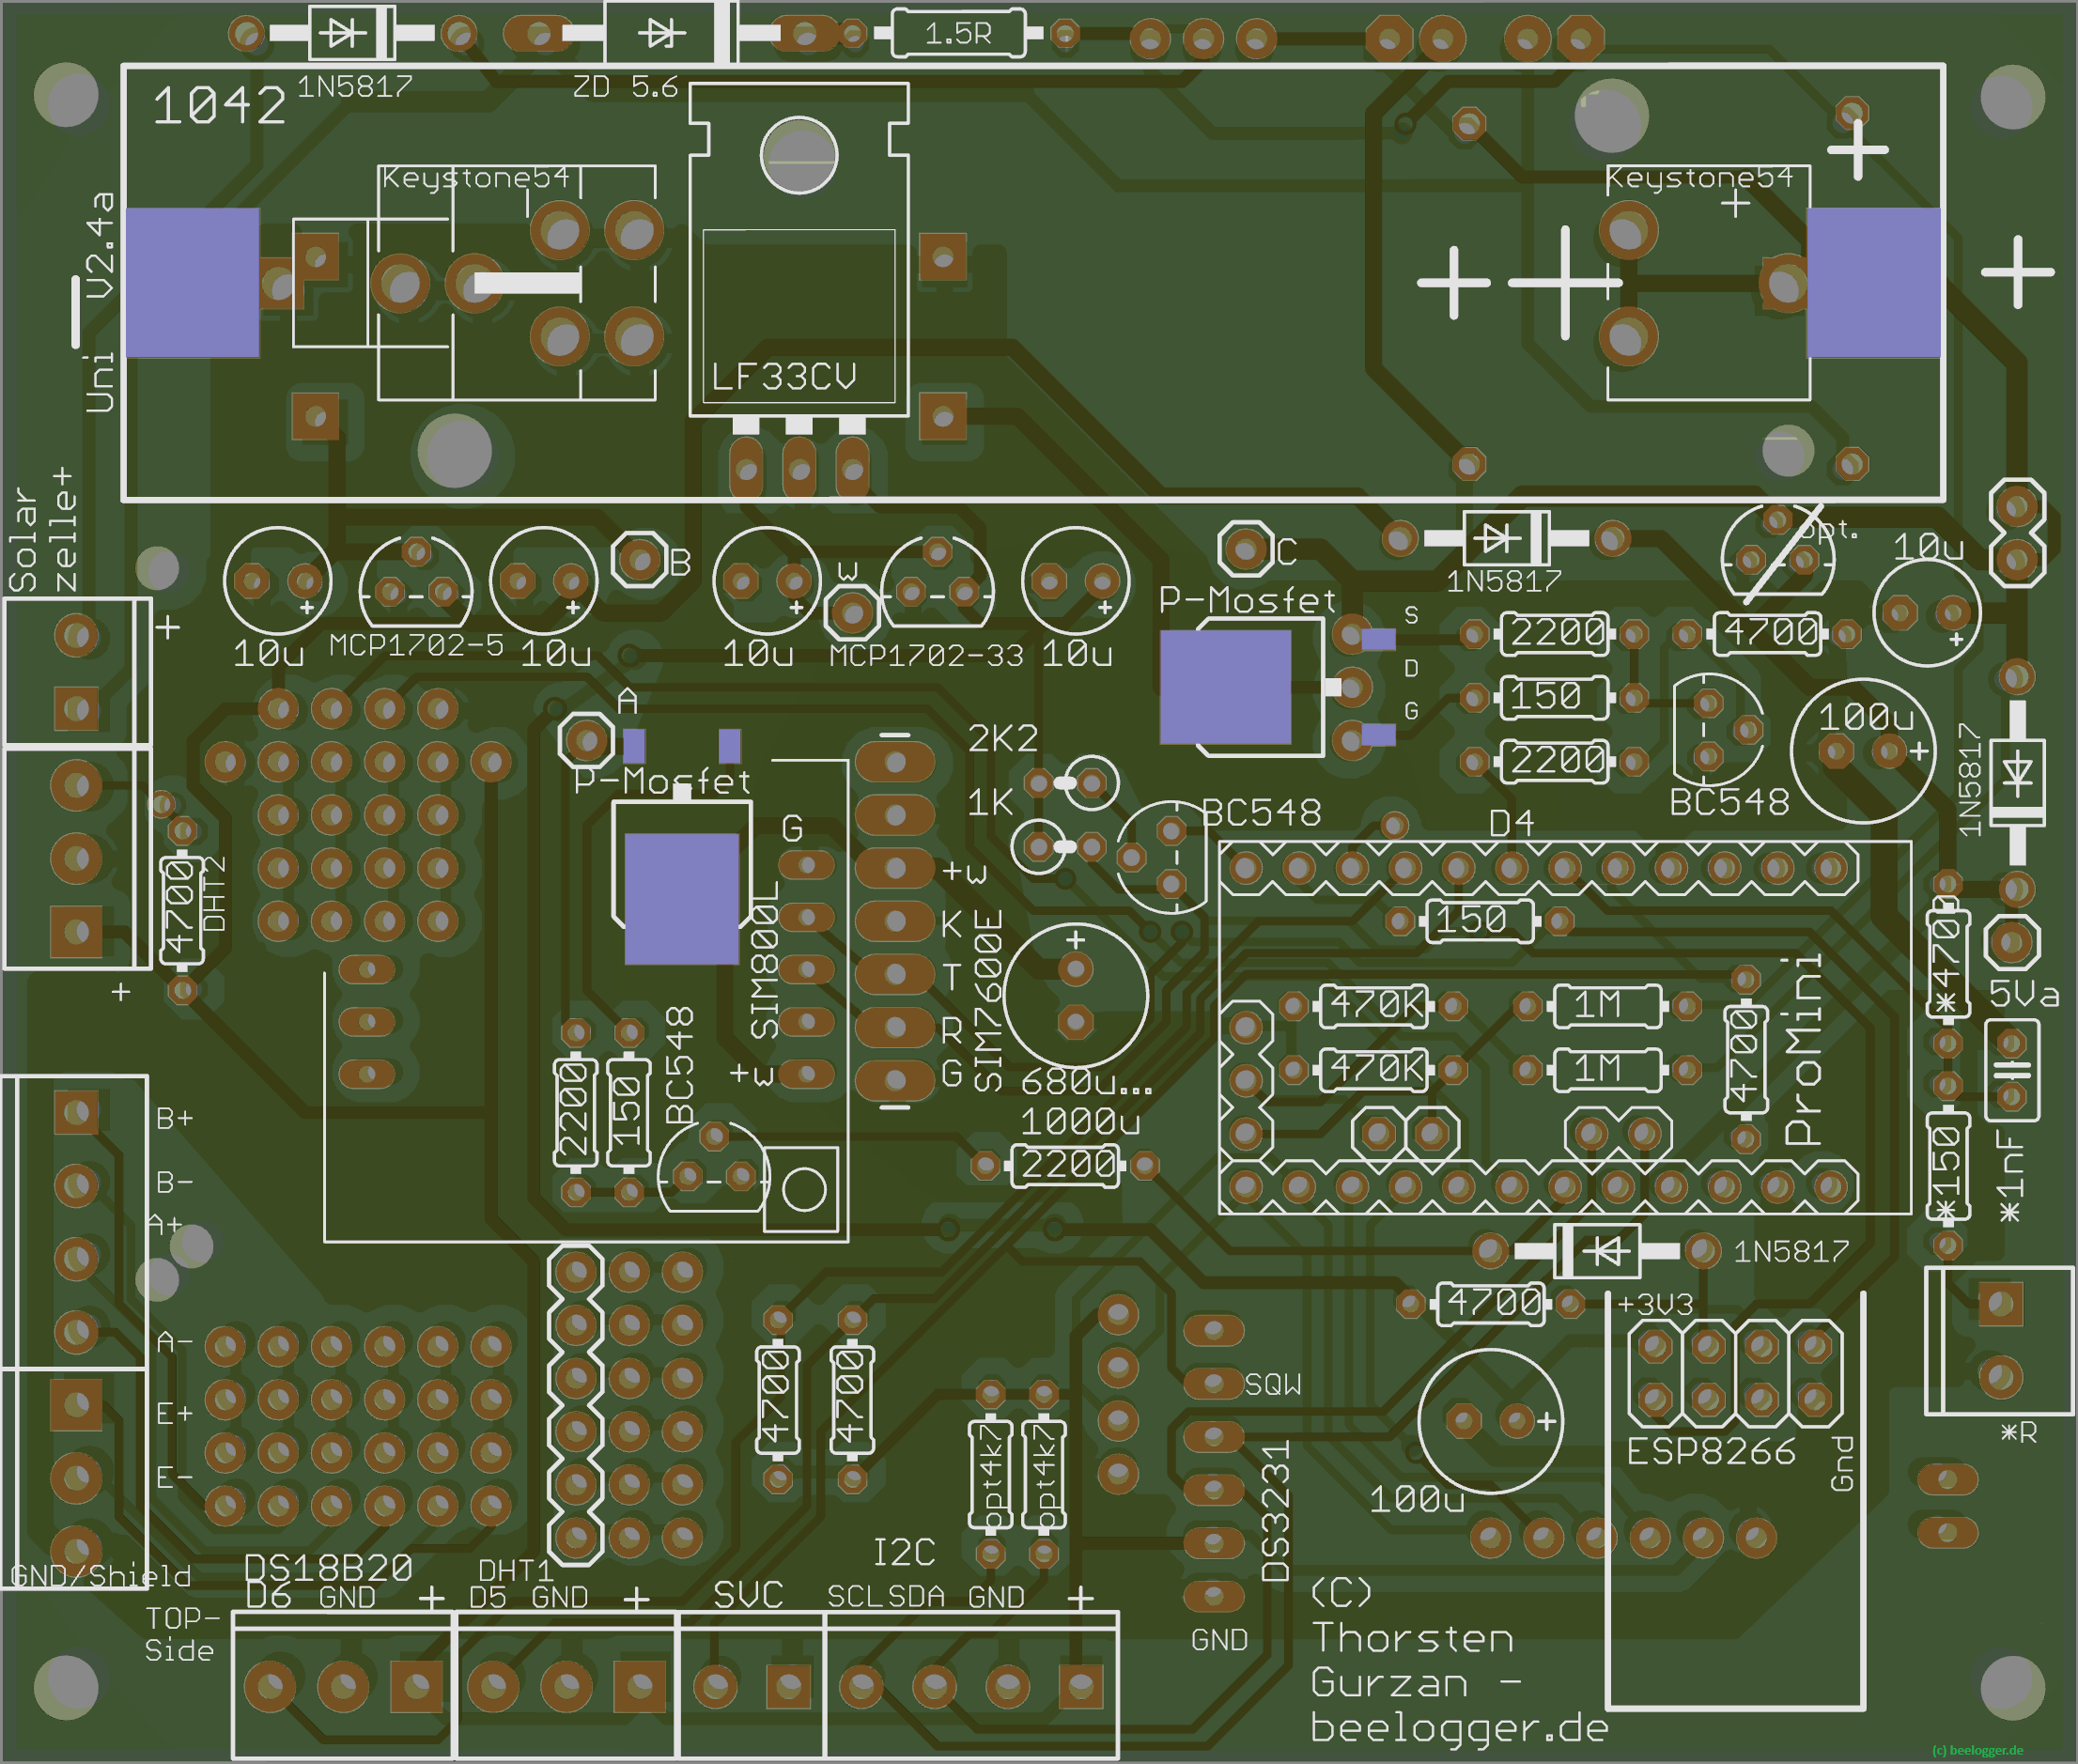Select the 1.5R resistor at top
This screenshot has height=1764, width=2078.
coord(957,34)
